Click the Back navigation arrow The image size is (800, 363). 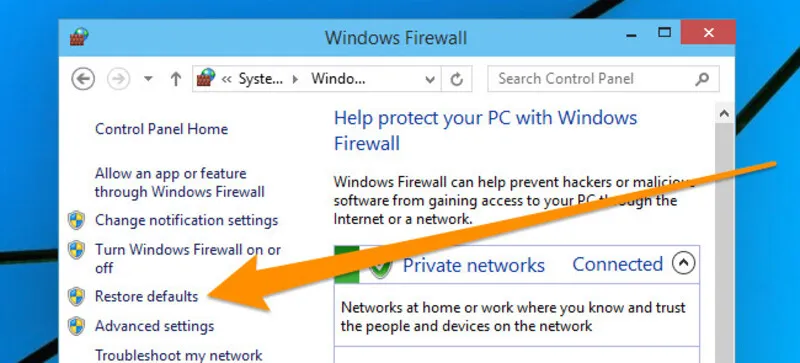(x=83, y=79)
